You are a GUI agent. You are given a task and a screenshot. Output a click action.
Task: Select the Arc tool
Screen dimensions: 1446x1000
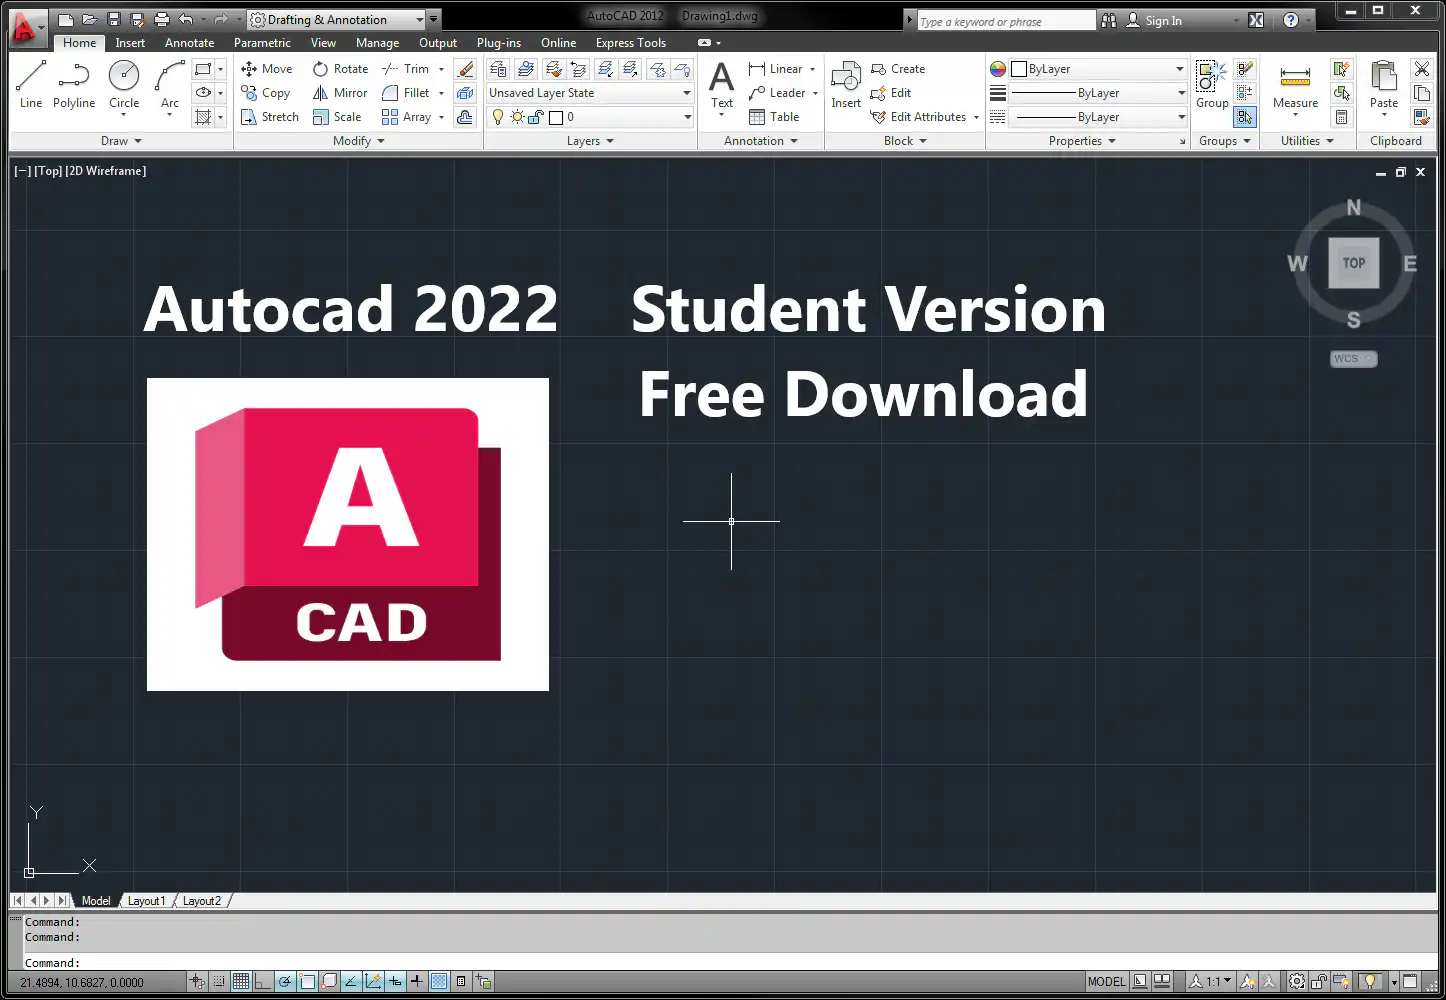[x=170, y=84]
